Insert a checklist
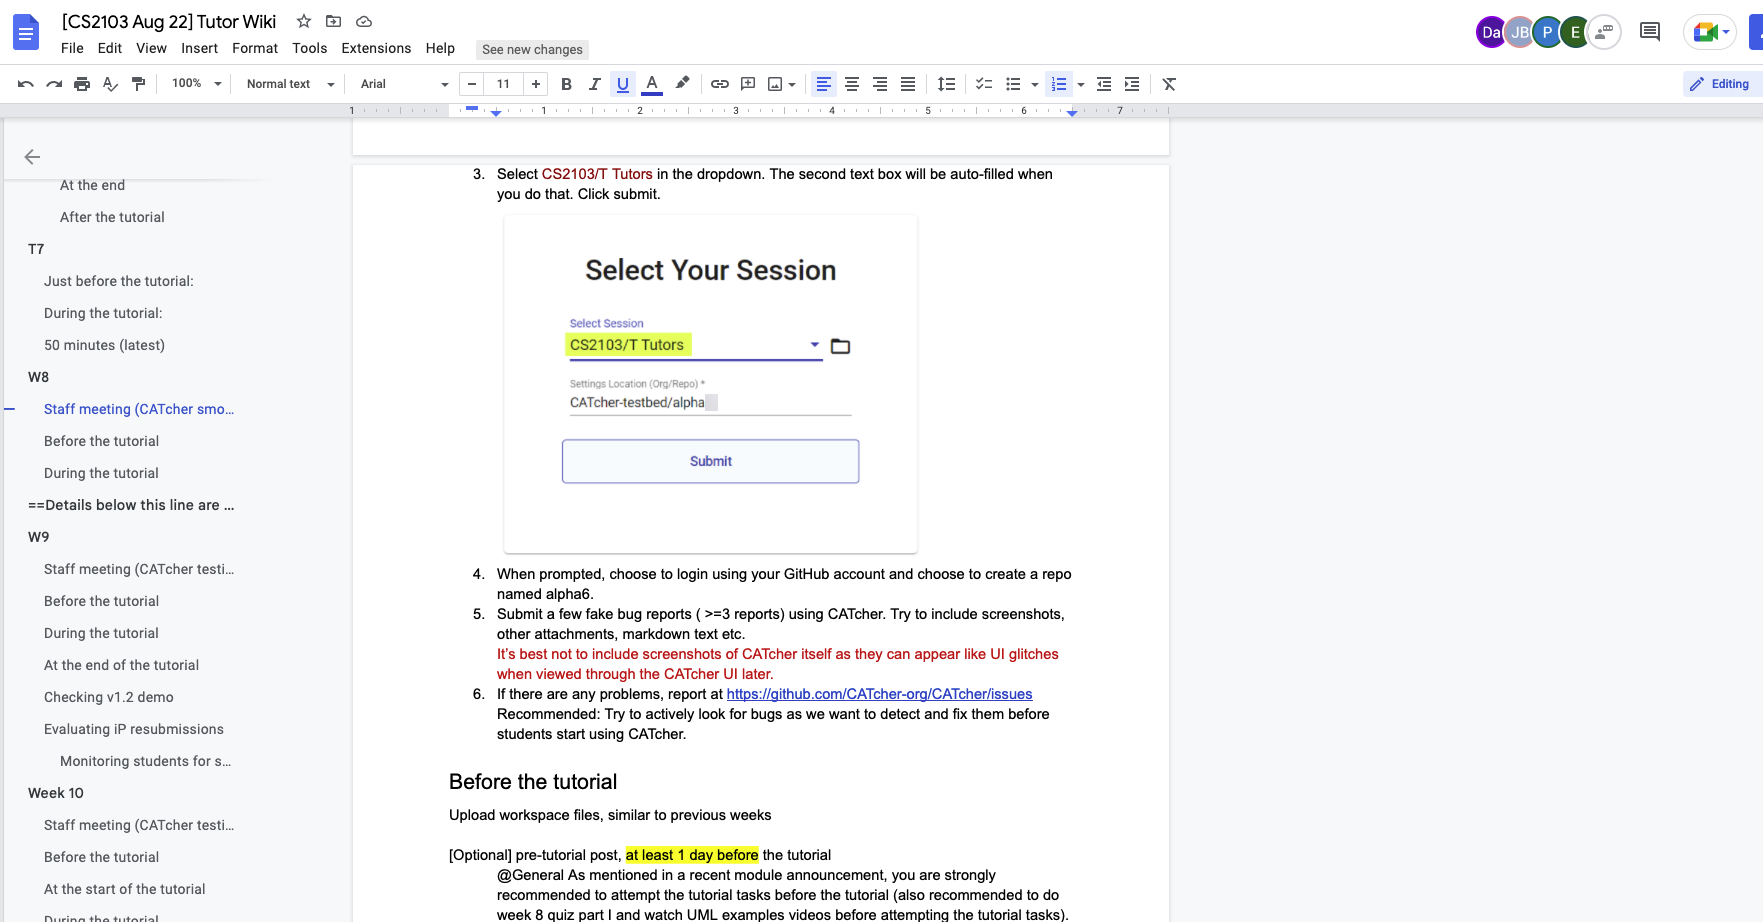The height and width of the screenshot is (922, 1763). (984, 84)
